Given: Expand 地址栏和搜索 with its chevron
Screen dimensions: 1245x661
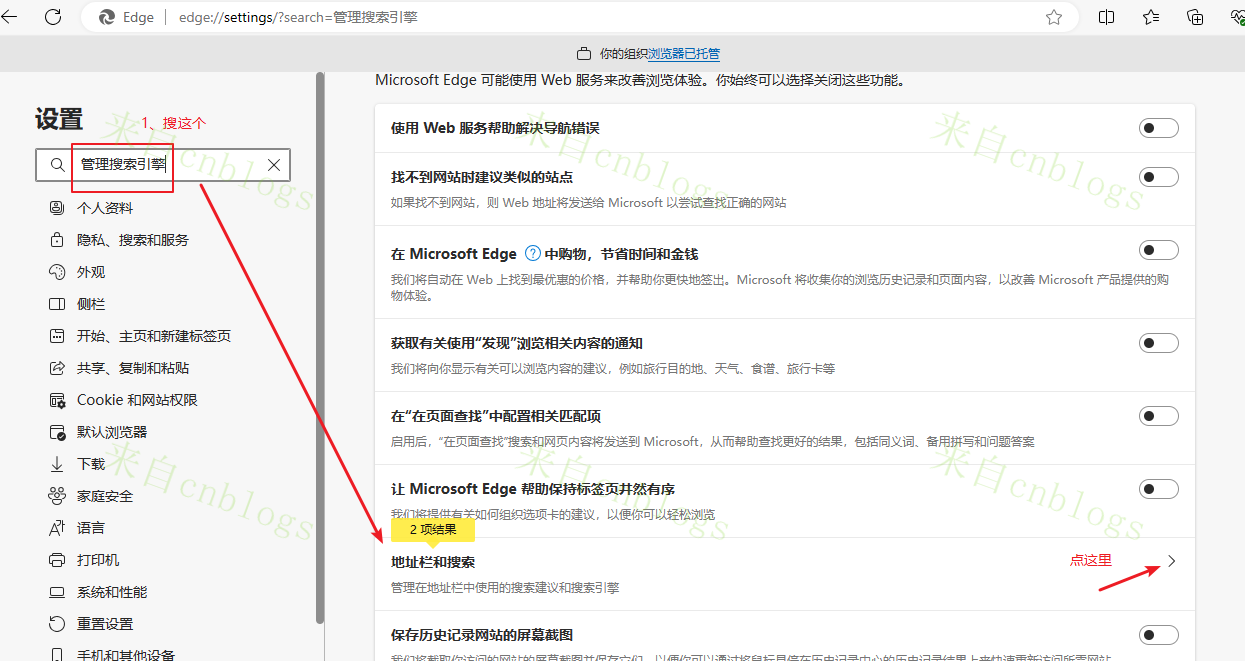Looking at the screenshot, I should pos(1170,561).
